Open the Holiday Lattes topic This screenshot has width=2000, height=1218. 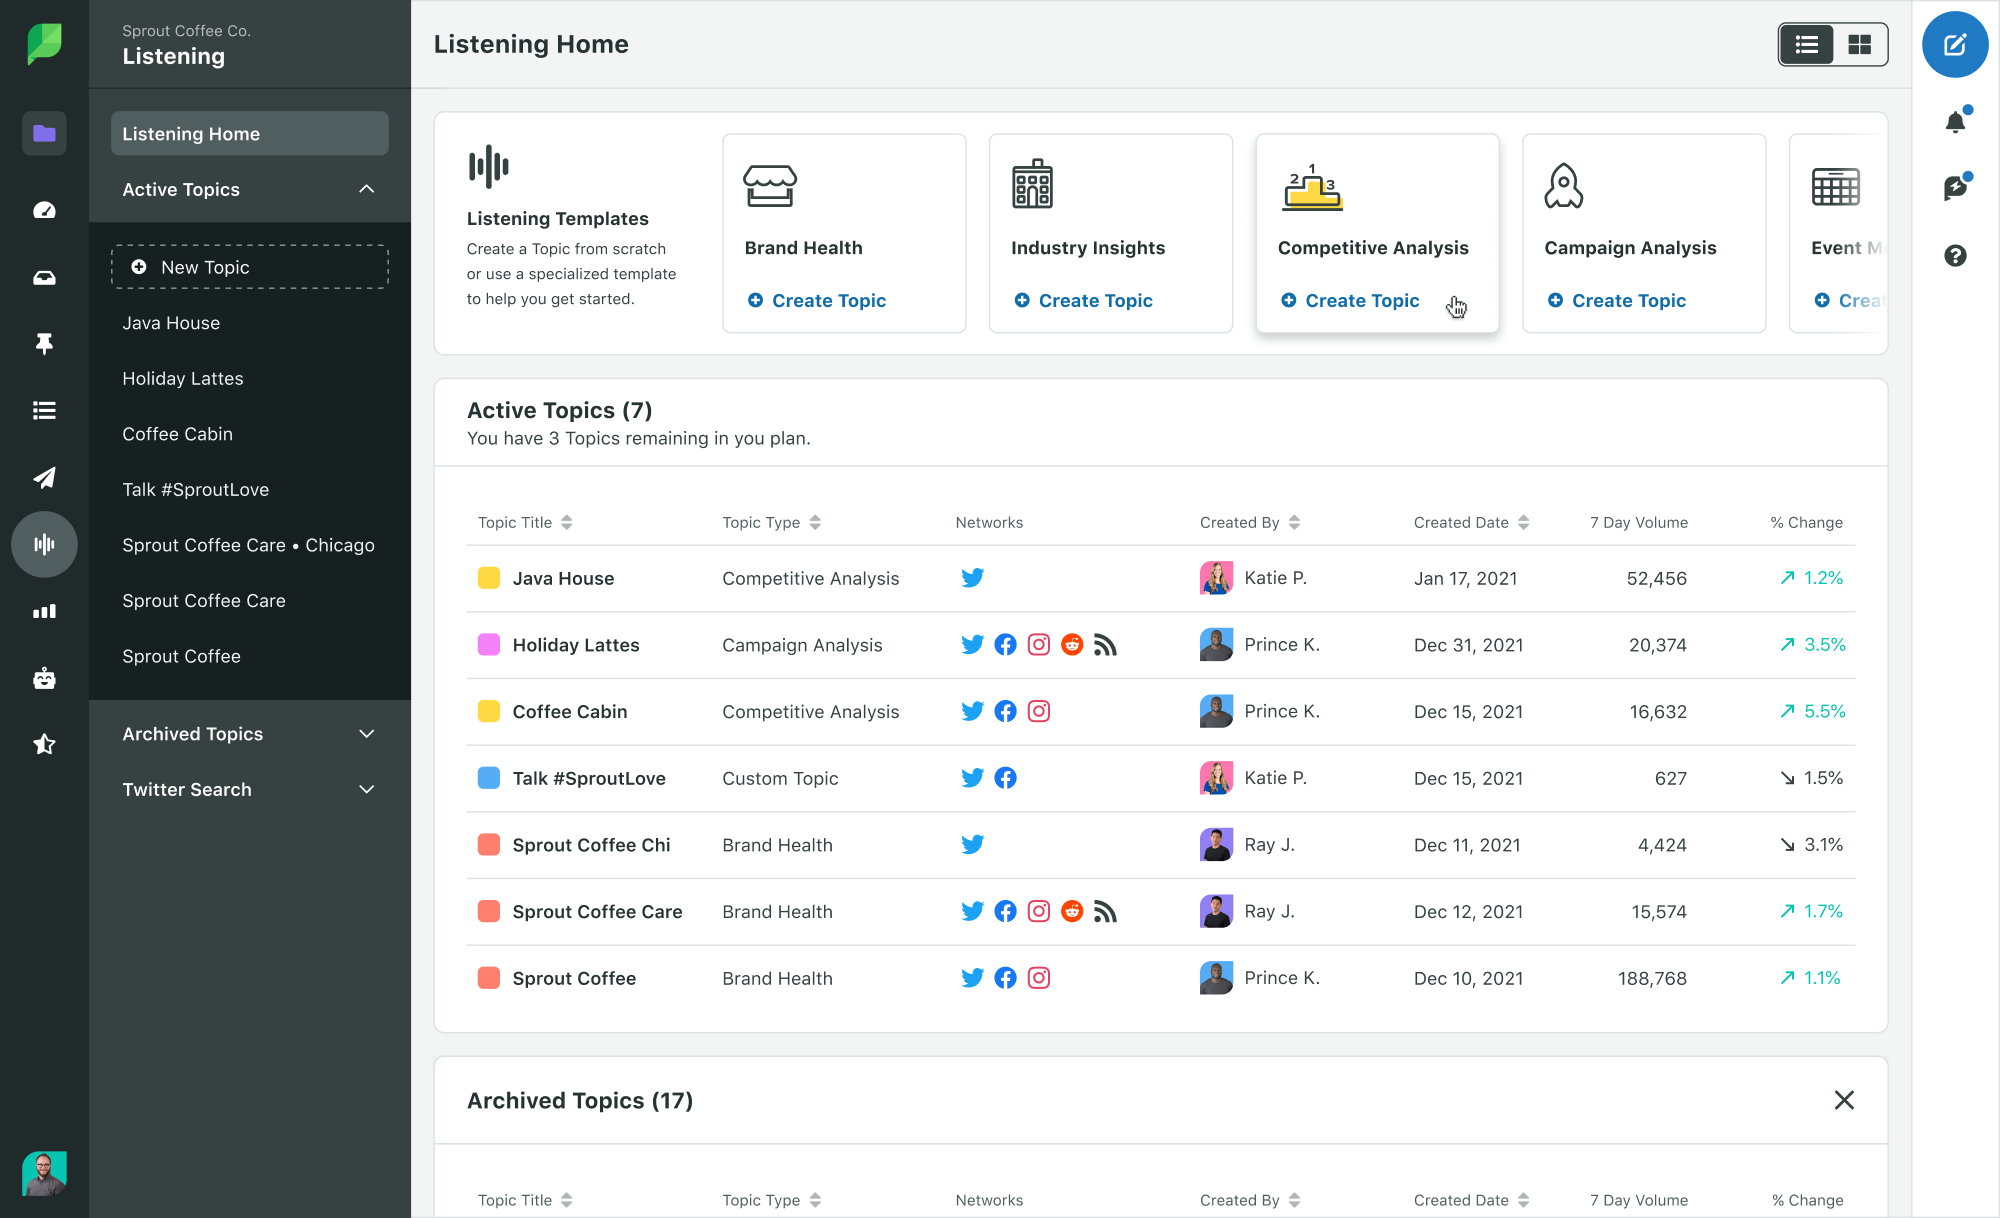tap(576, 644)
